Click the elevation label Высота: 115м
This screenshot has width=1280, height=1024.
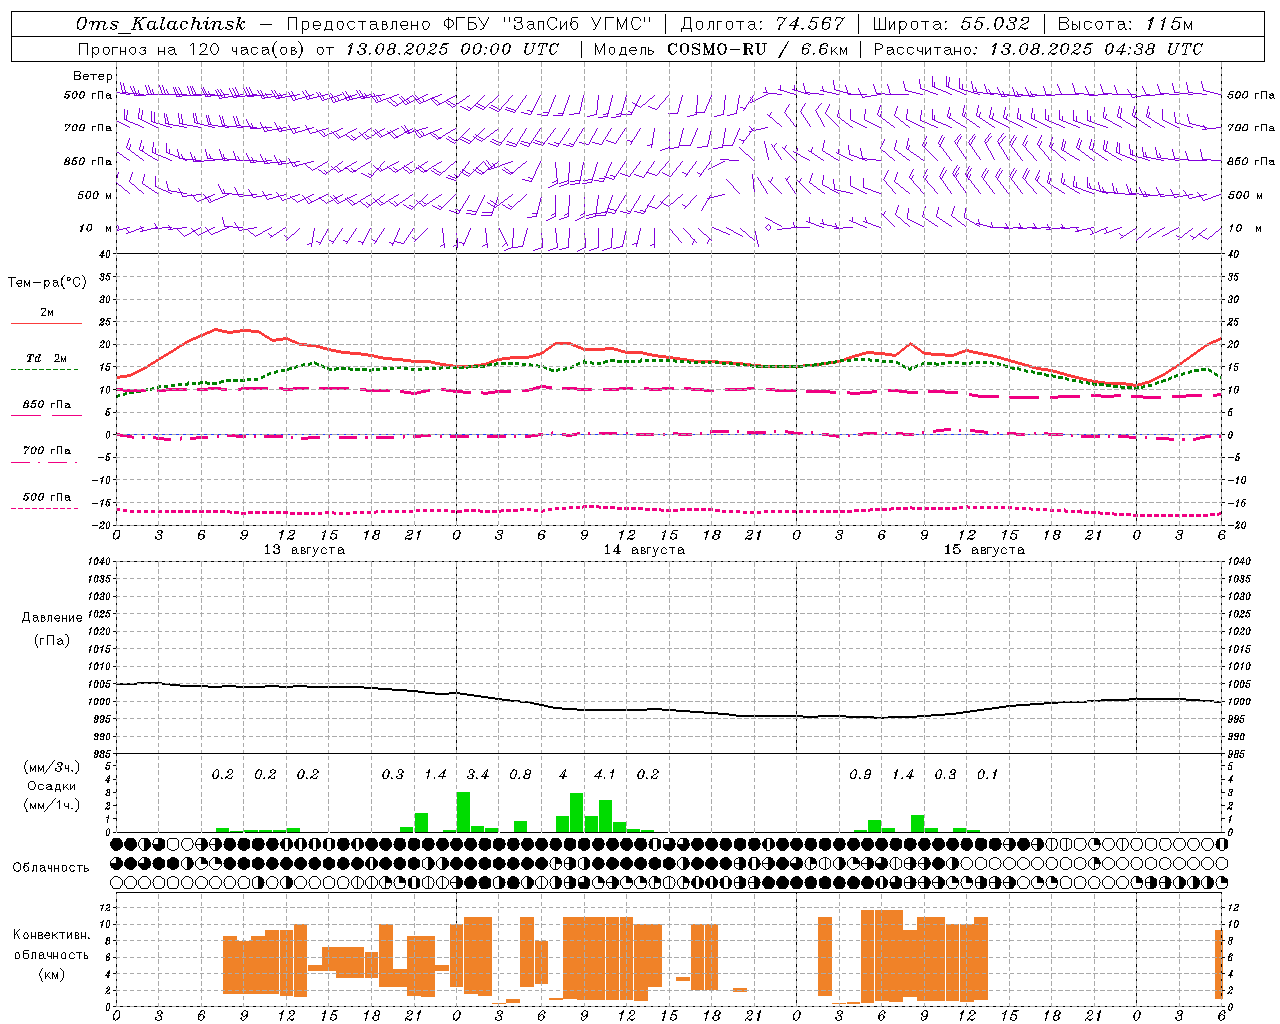(1125, 24)
